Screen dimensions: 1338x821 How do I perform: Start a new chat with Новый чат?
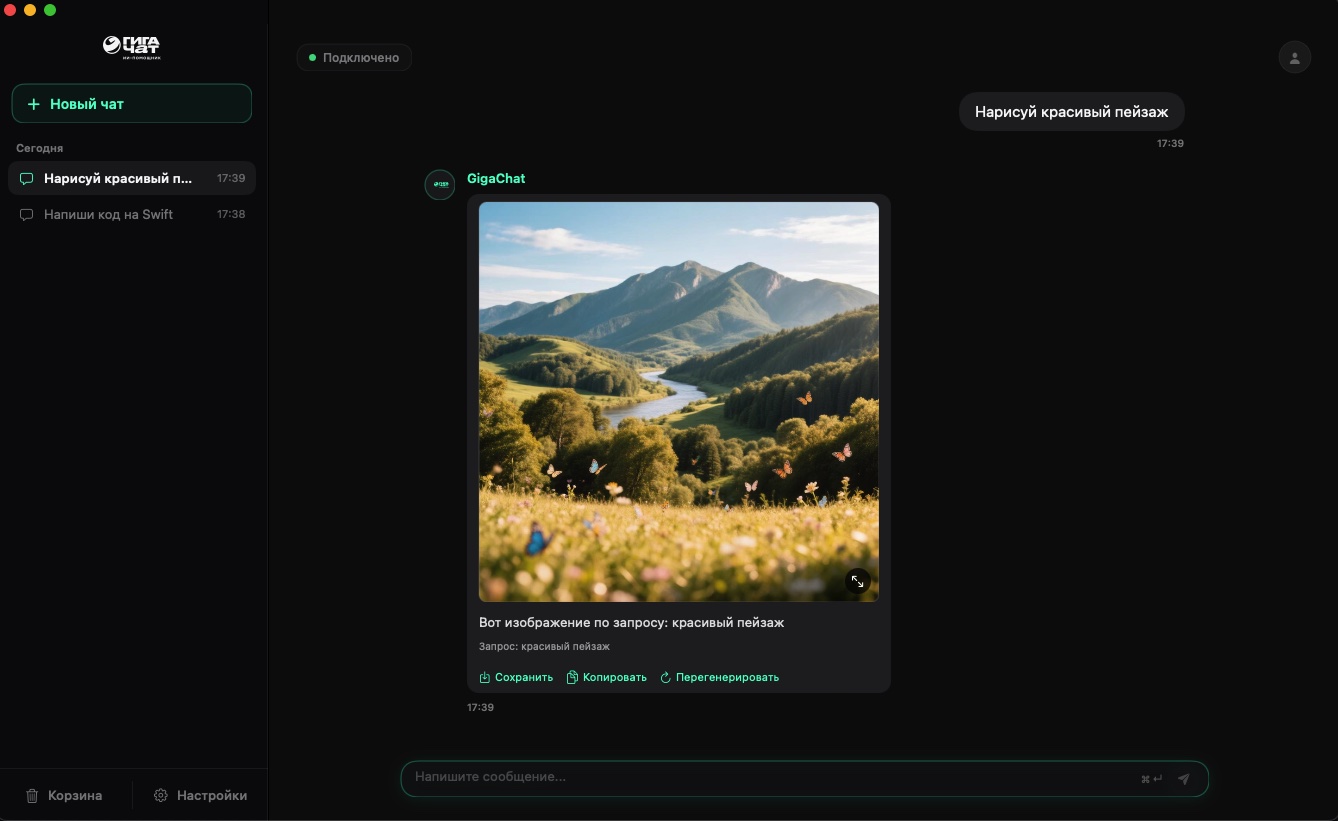131,104
